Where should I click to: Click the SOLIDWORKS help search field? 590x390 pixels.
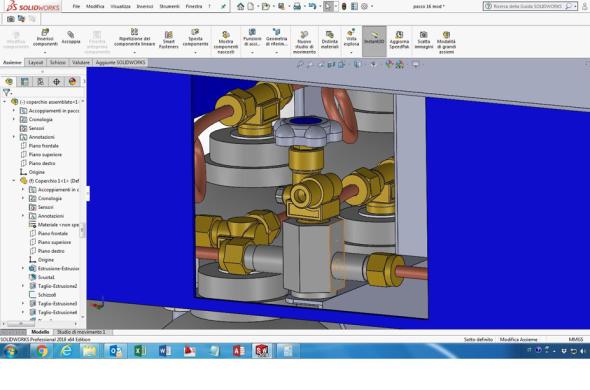530,6
